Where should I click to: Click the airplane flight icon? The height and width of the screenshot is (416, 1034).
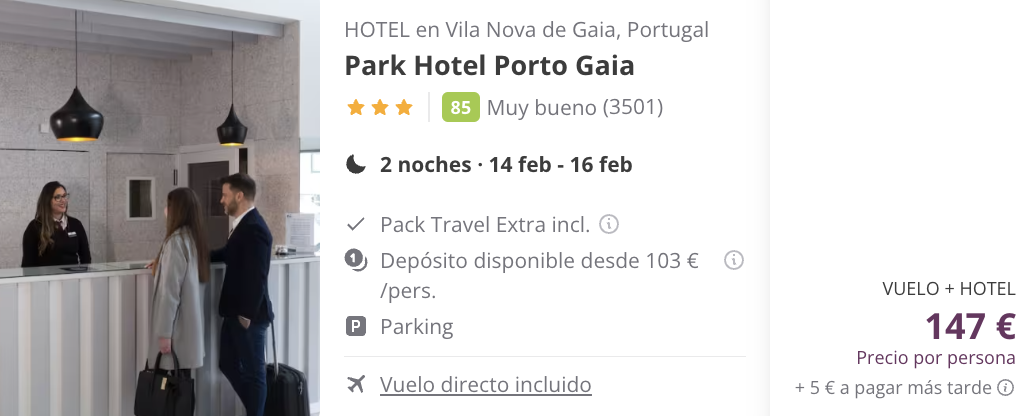click(355, 384)
